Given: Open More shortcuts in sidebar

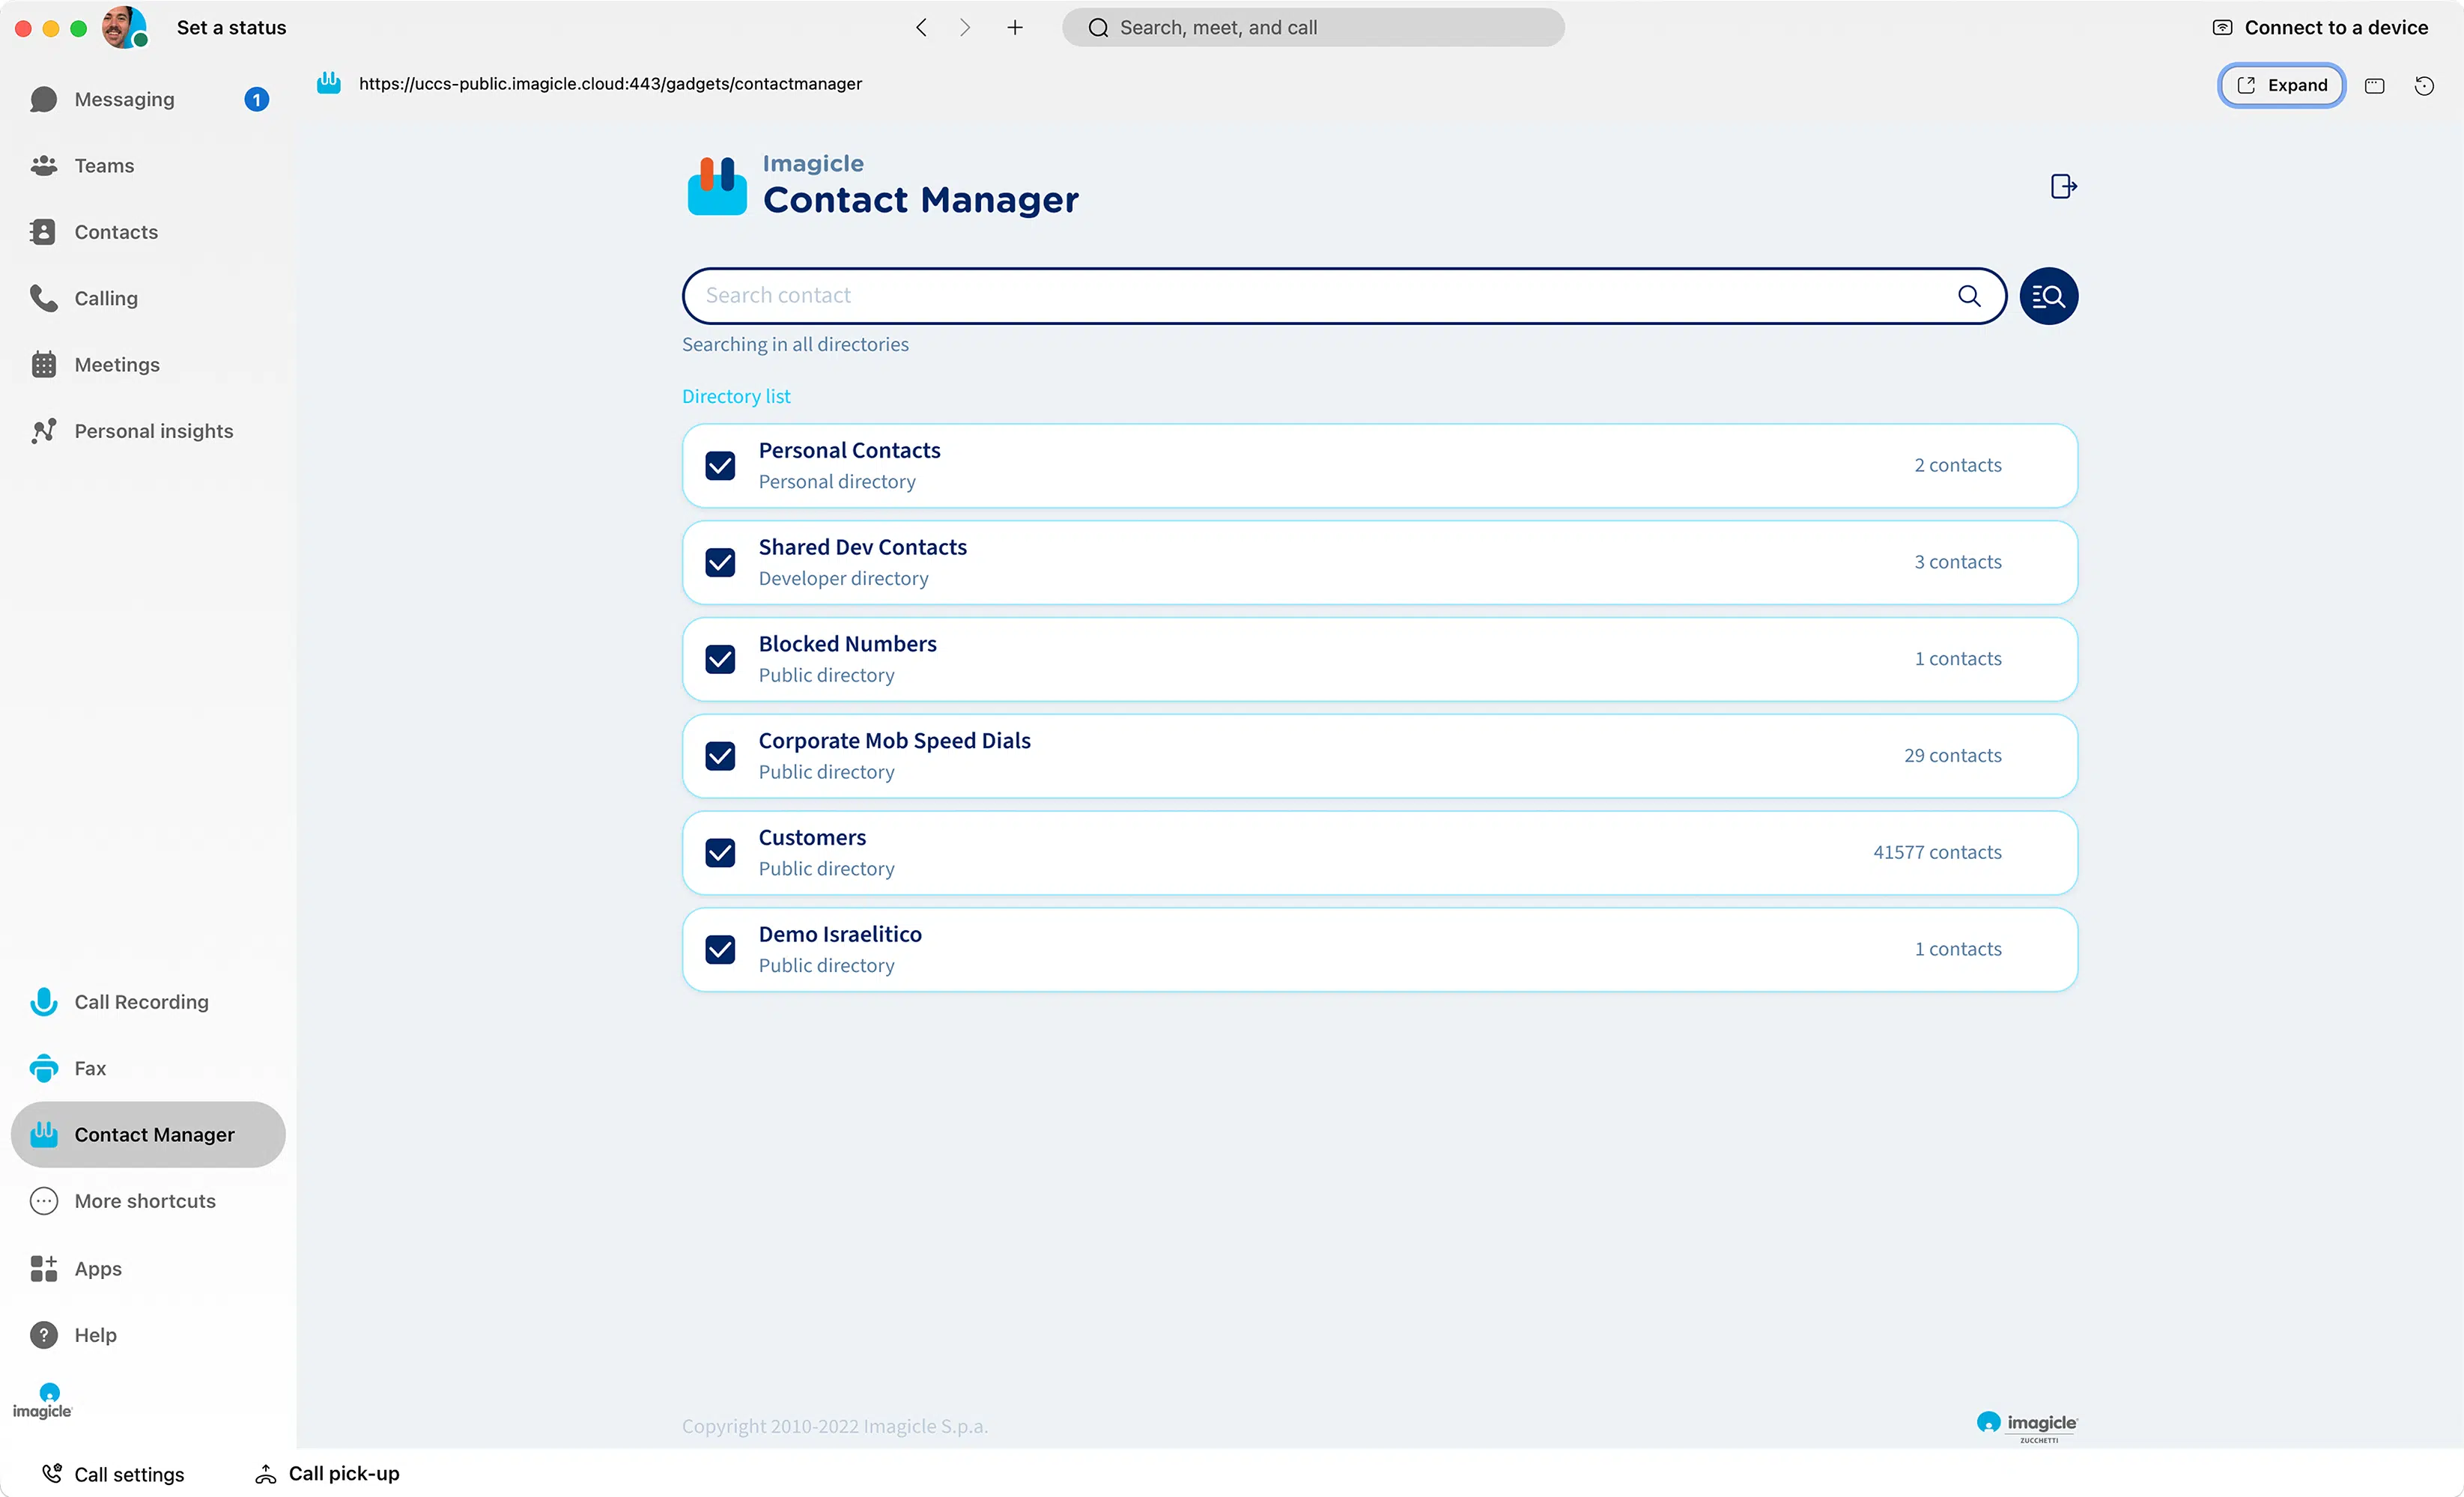Looking at the screenshot, I should (x=144, y=1201).
